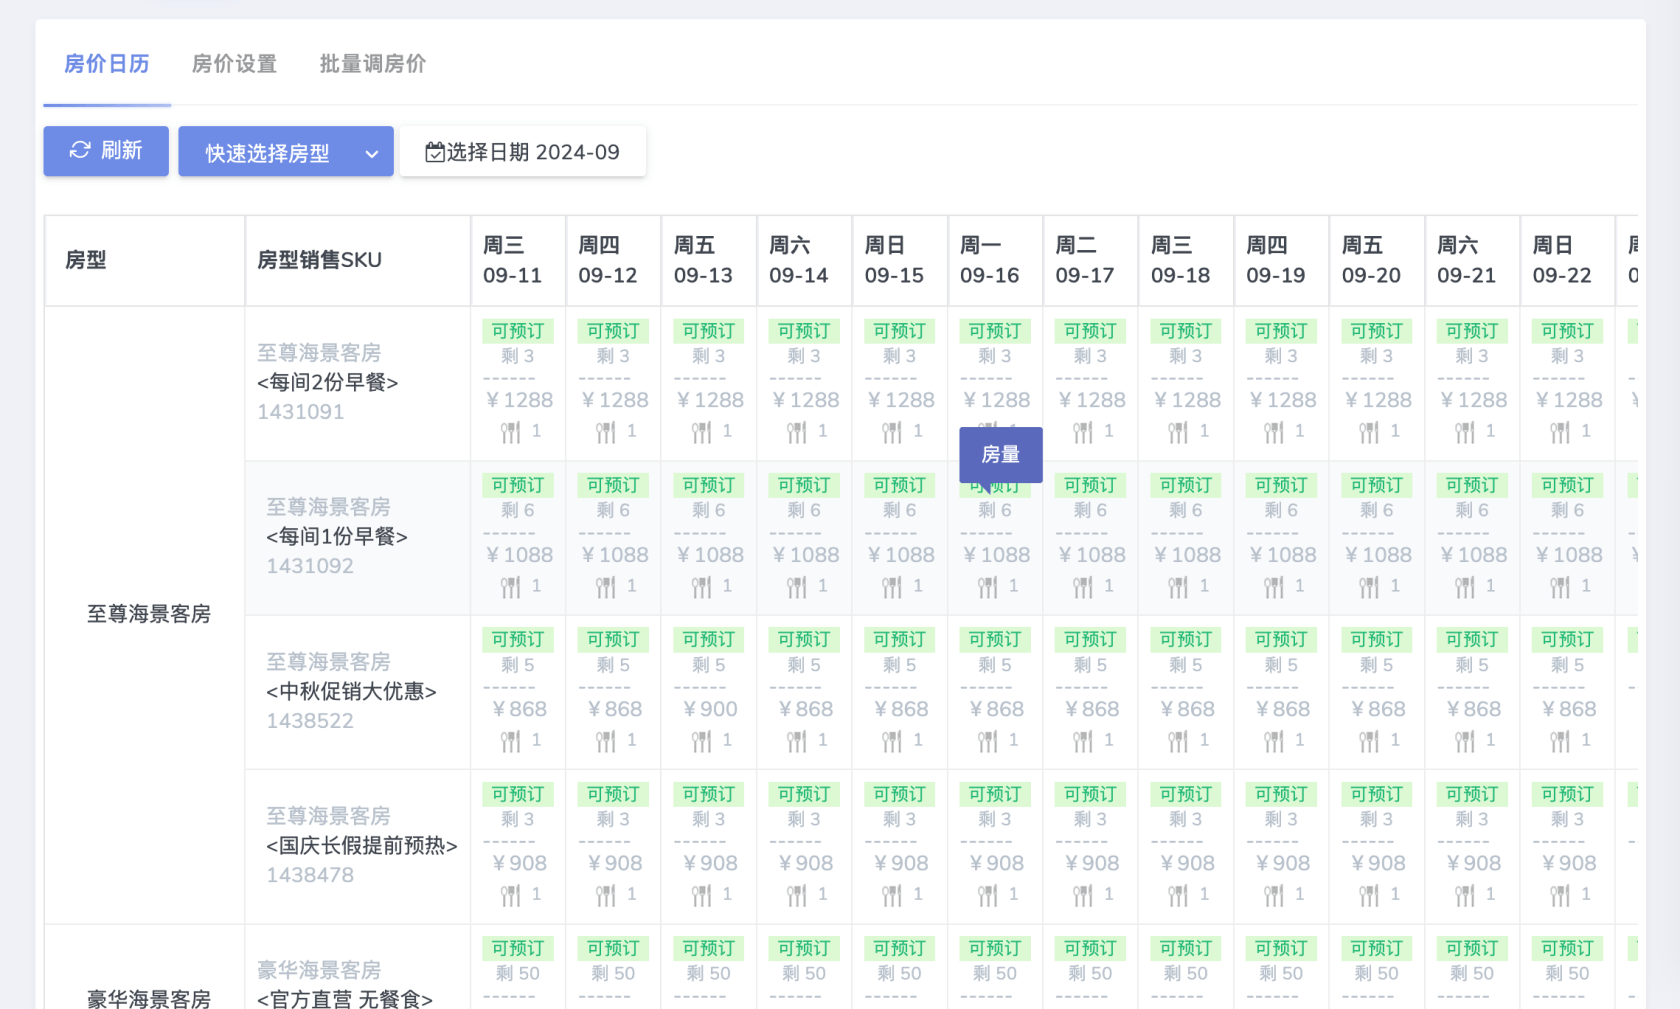
Task: Click SKU row <国庆长假提前预热> 1438478
Action: click(x=357, y=846)
